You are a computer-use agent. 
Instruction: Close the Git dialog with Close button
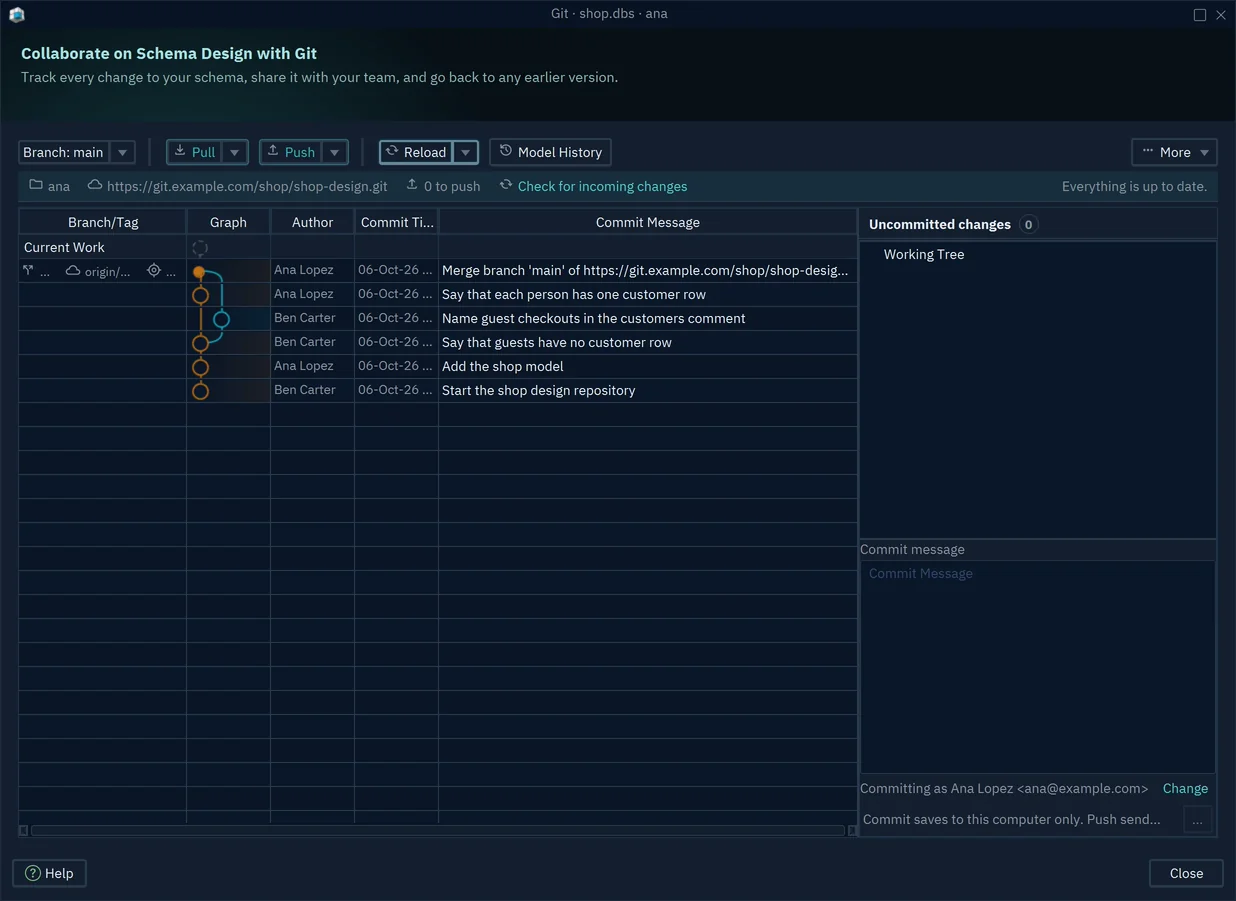click(1186, 873)
